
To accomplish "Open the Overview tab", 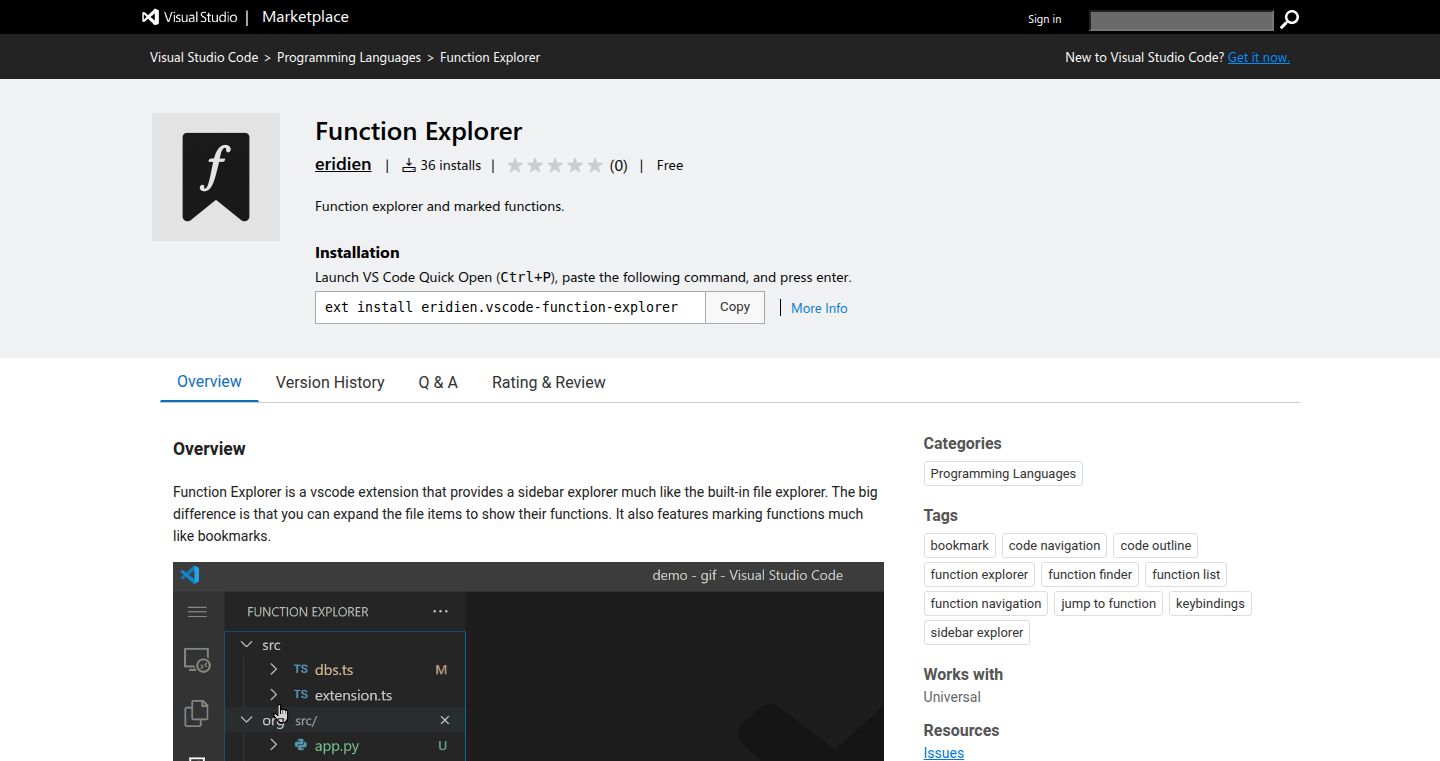I will coord(209,382).
